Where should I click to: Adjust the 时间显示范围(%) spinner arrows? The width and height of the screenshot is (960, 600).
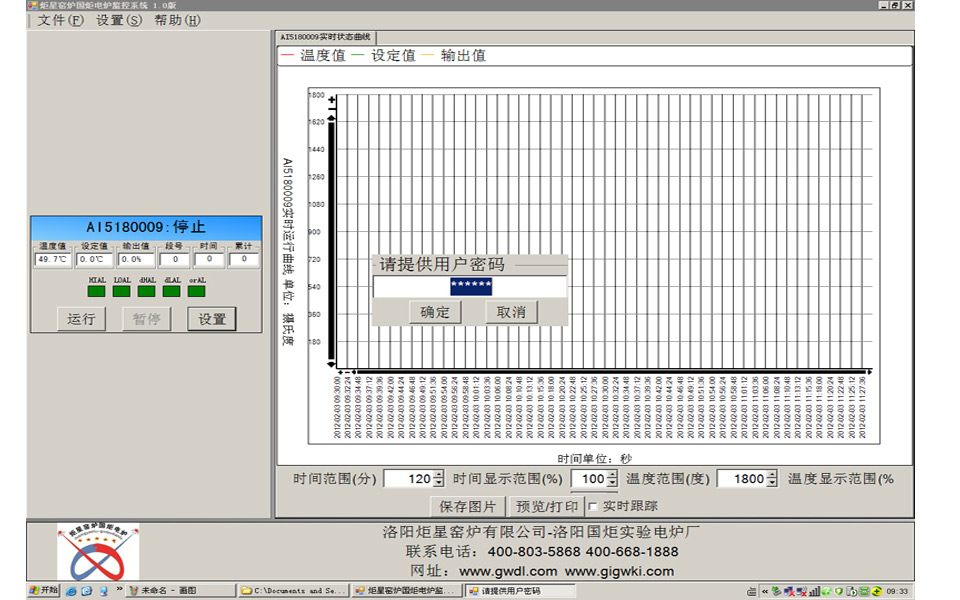612,479
